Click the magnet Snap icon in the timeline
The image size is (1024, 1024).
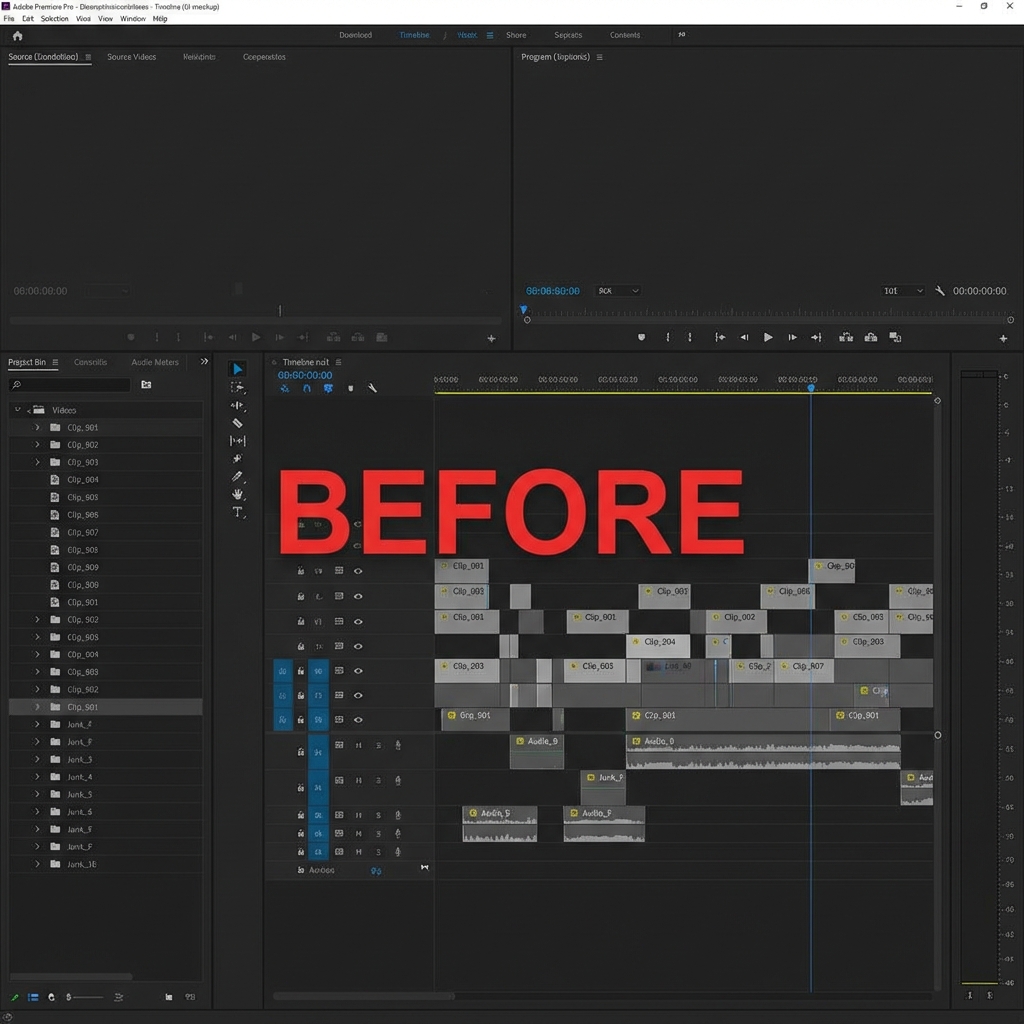(308, 388)
